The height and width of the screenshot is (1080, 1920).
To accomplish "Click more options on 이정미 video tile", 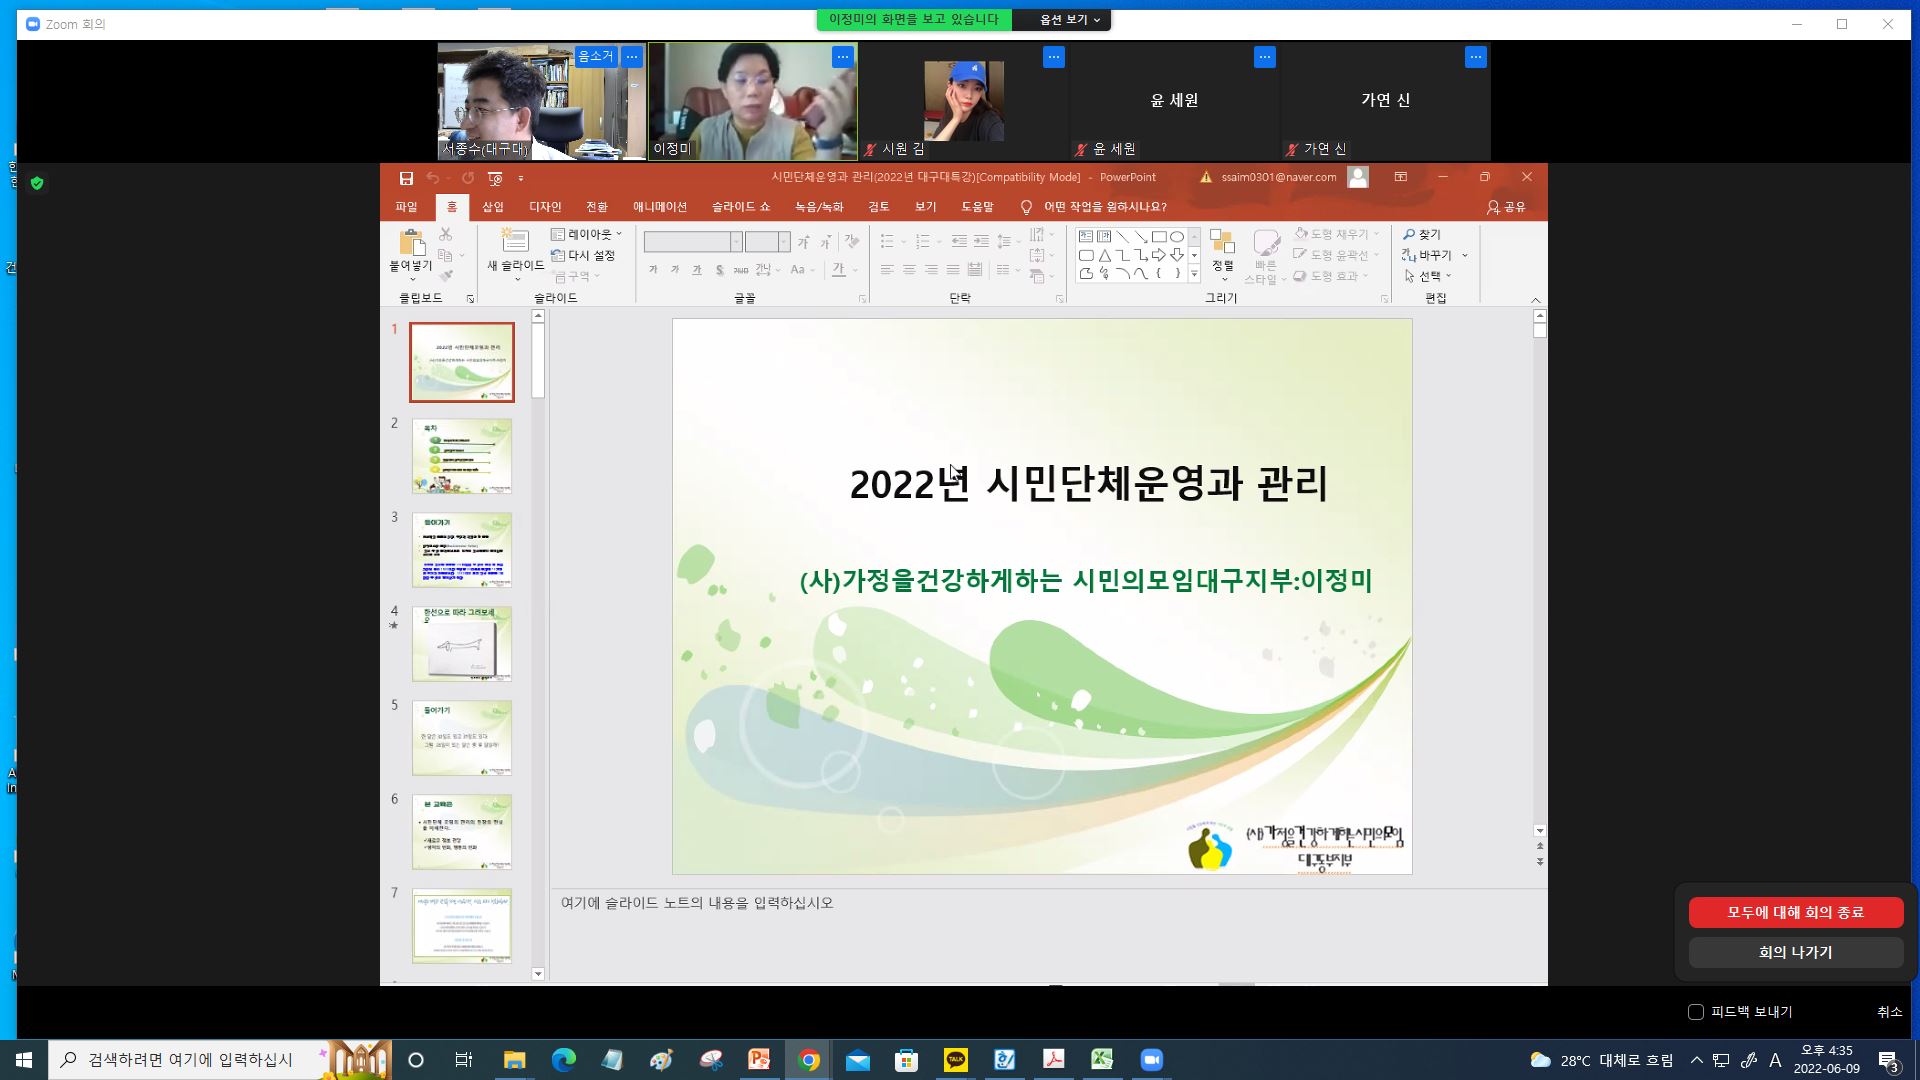I will pos(843,57).
